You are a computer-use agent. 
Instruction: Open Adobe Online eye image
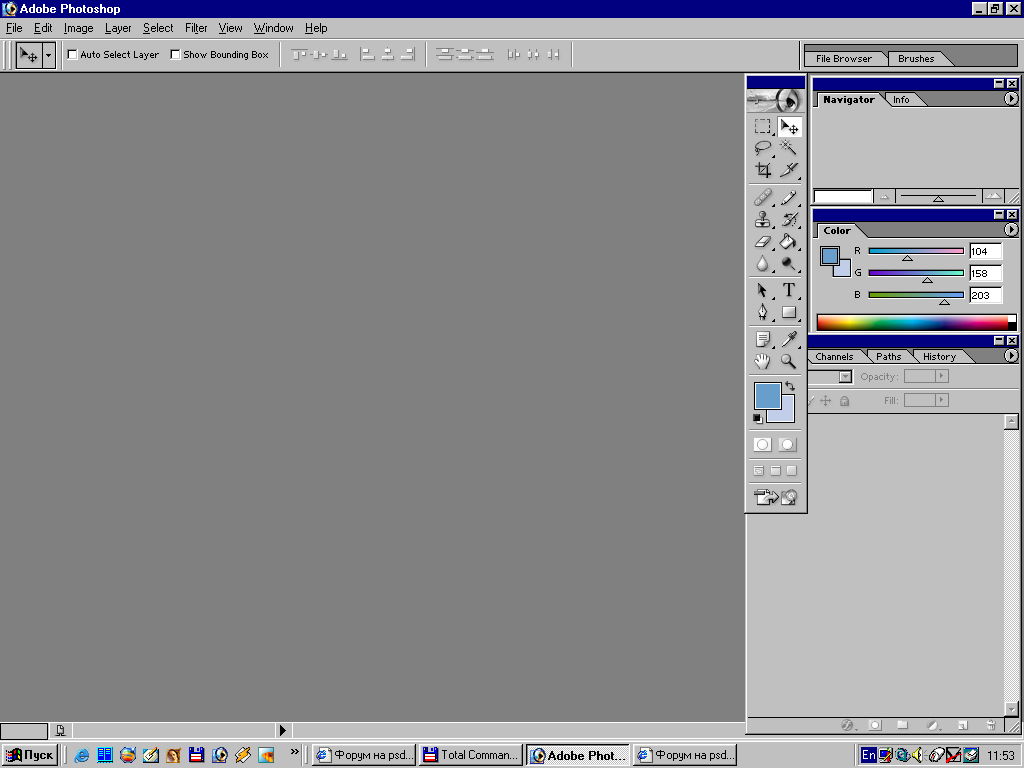pos(775,101)
